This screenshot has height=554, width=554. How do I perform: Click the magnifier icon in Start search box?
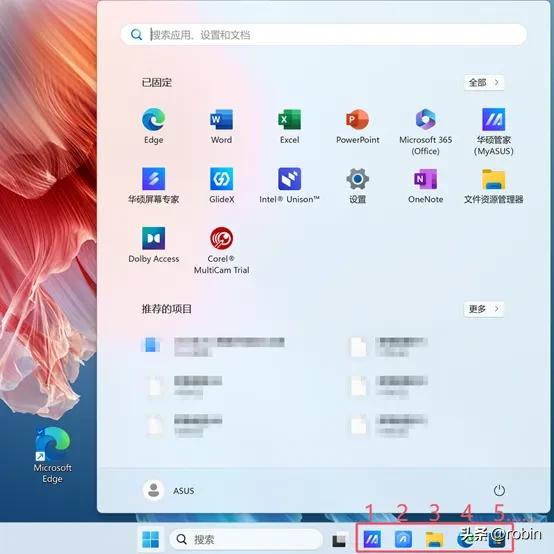(x=136, y=35)
